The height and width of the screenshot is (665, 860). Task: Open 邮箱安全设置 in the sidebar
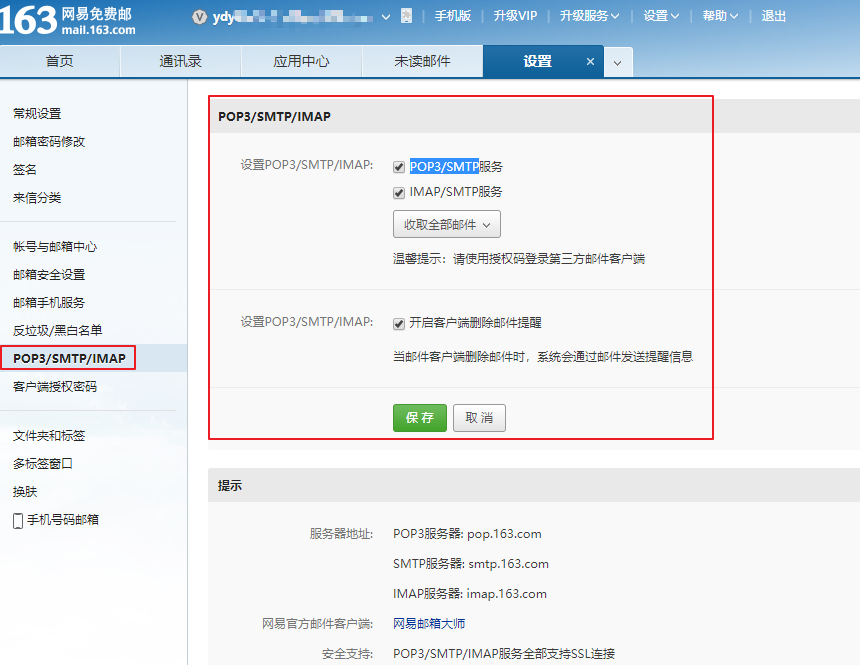coord(49,275)
